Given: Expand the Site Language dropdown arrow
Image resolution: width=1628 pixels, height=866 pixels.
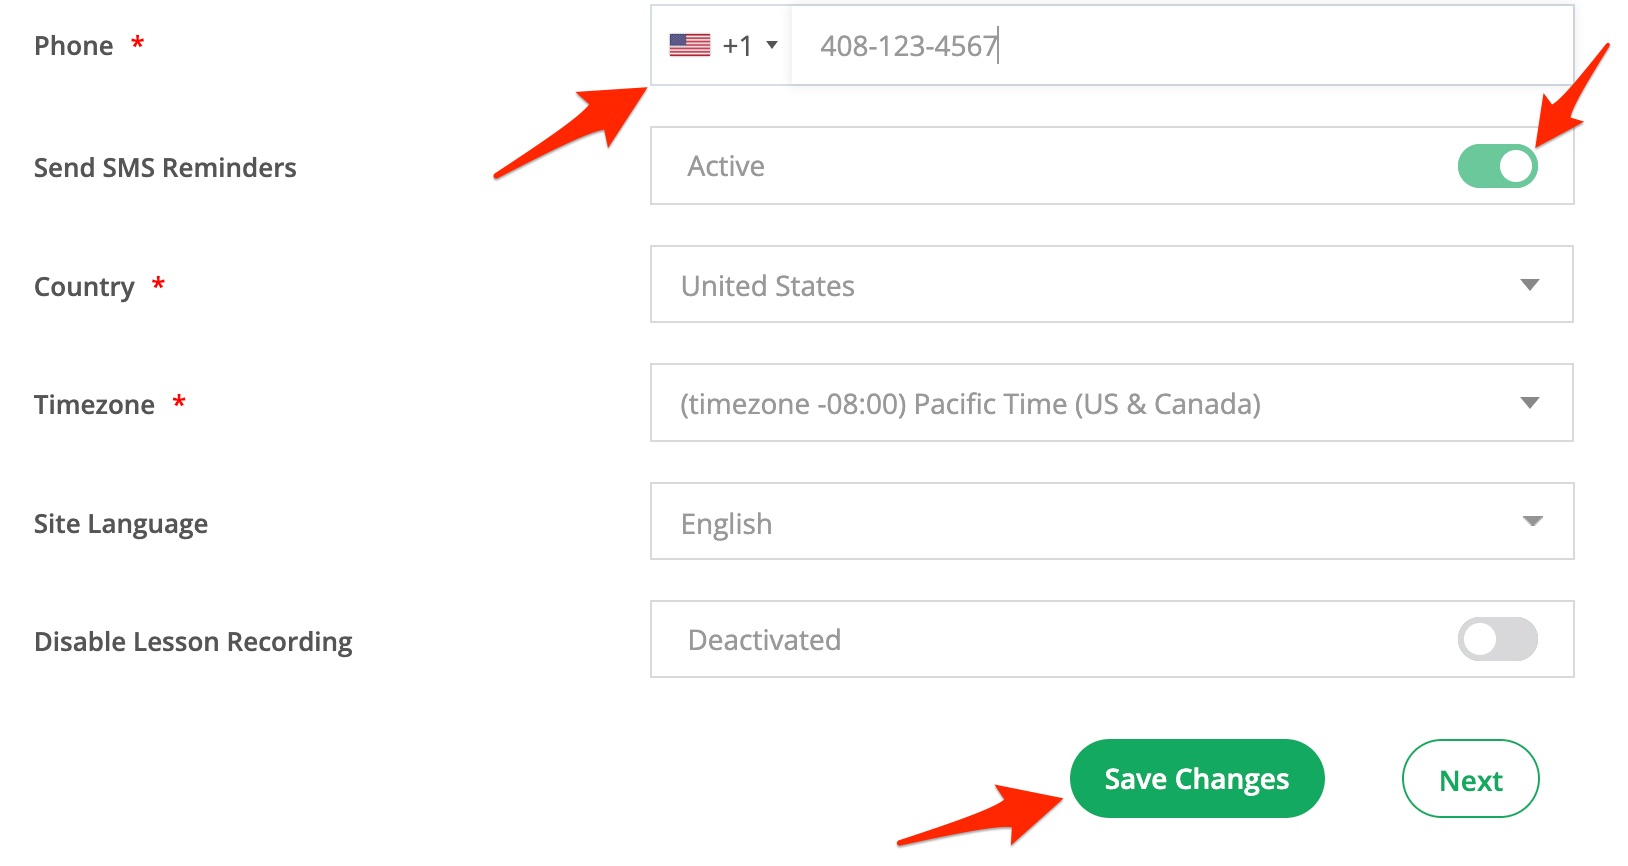Looking at the screenshot, I should [x=1532, y=521].
